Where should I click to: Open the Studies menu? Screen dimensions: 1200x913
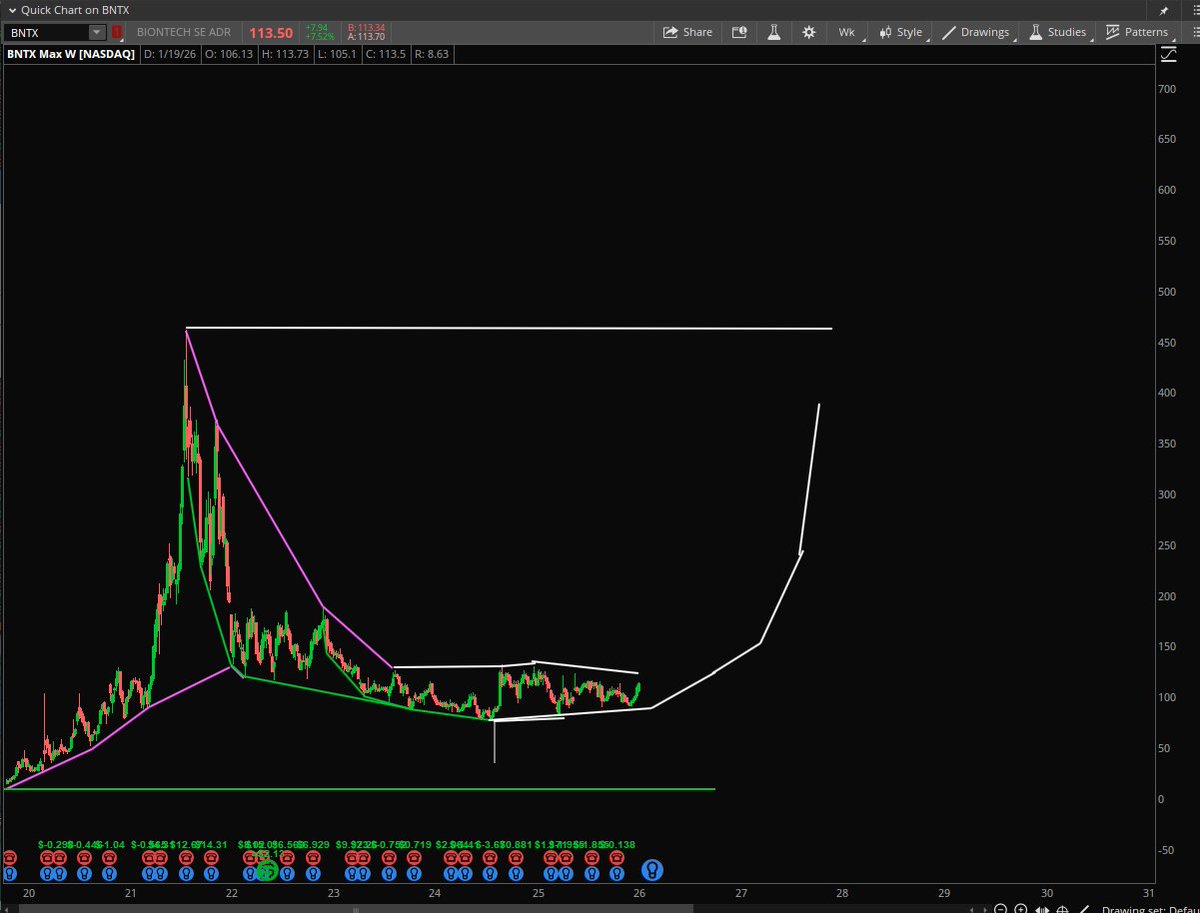coord(1058,32)
